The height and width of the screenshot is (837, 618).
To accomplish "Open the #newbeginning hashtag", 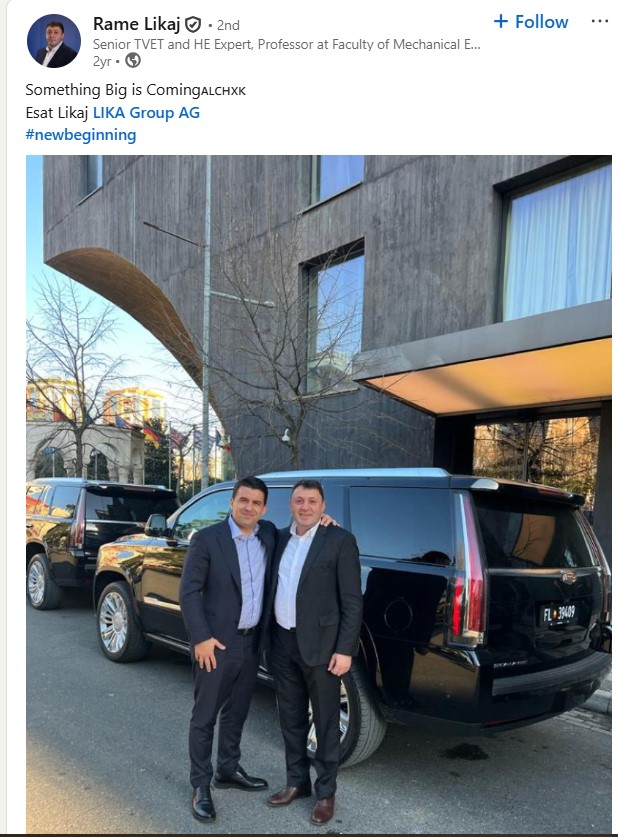I will [x=81, y=135].
